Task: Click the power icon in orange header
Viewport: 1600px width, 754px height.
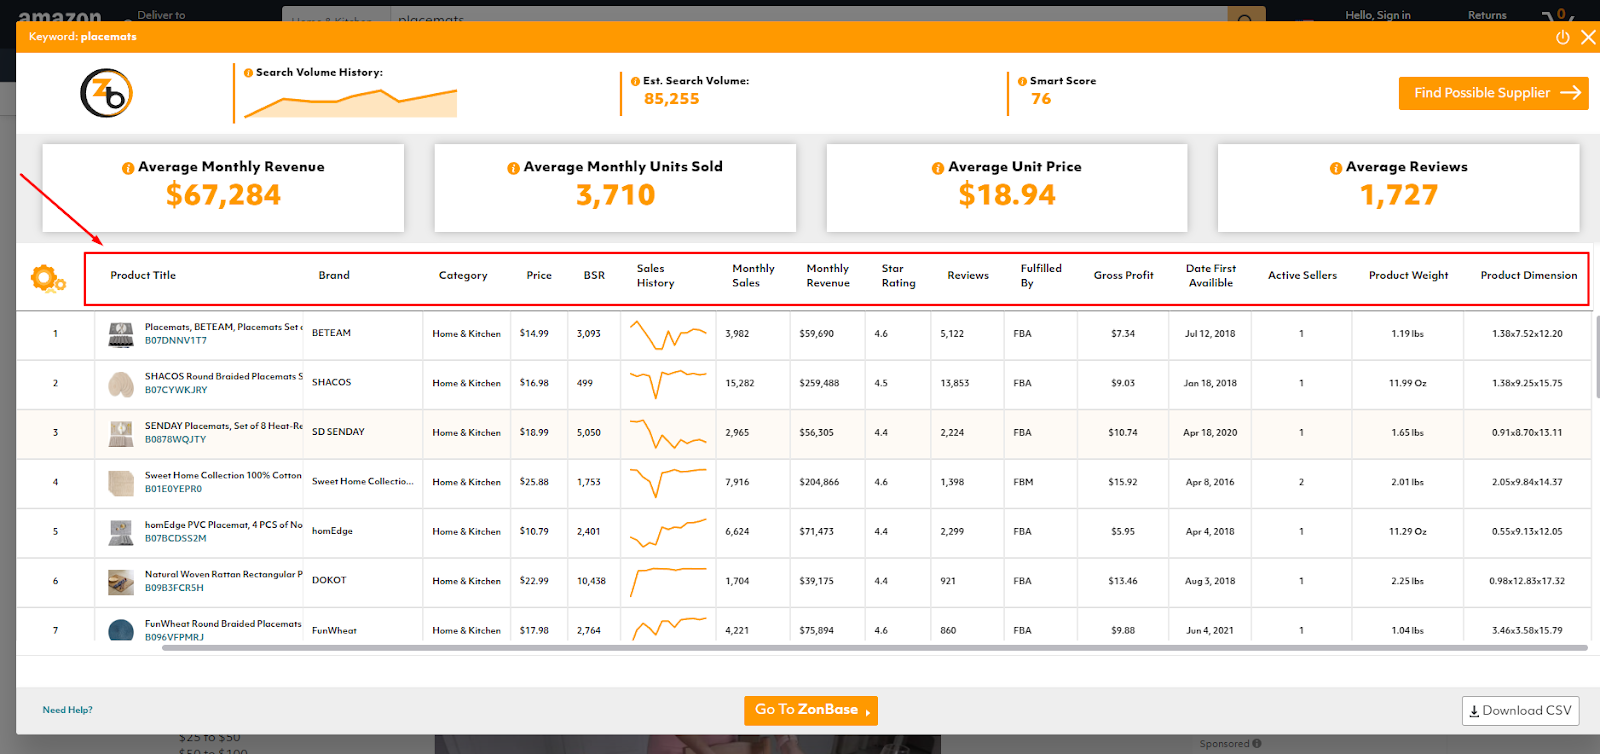Action: tap(1563, 37)
